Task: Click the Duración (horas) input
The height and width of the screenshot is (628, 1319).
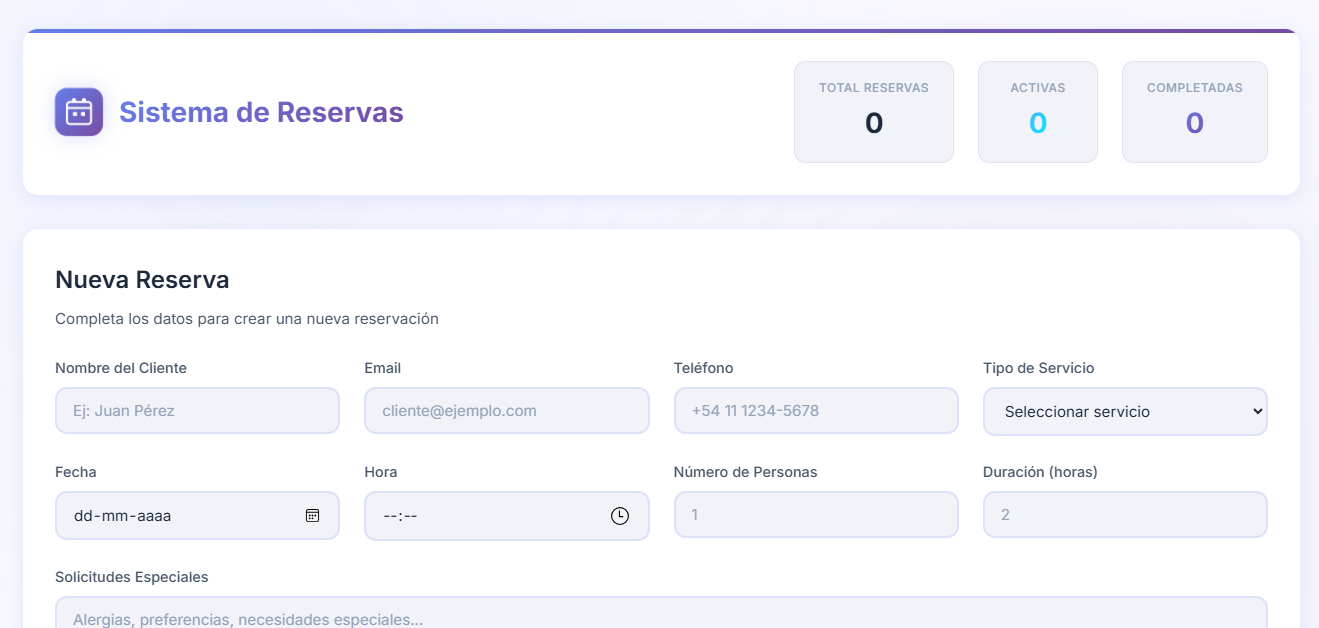Action: click(x=1125, y=514)
